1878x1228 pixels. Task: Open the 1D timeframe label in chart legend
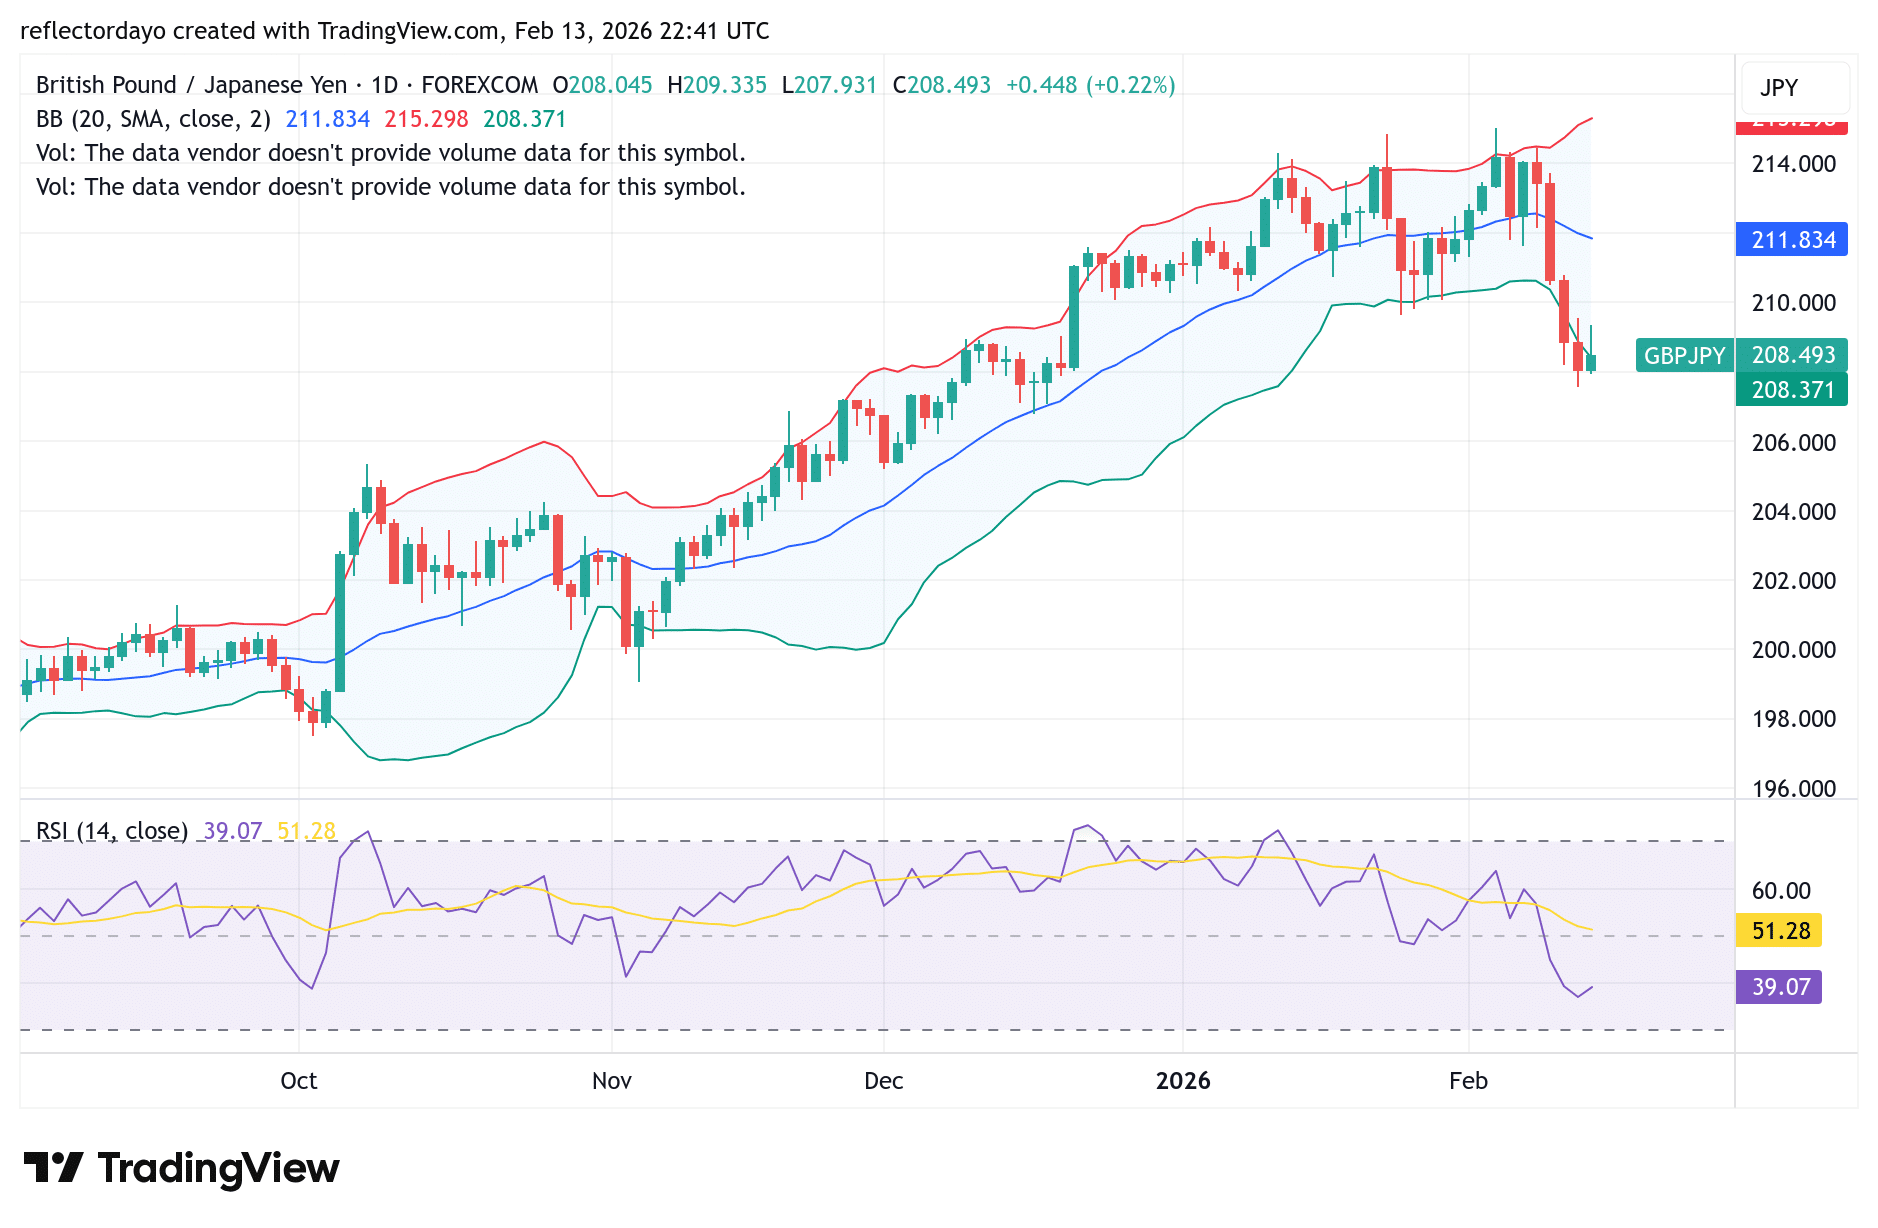click(385, 85)
